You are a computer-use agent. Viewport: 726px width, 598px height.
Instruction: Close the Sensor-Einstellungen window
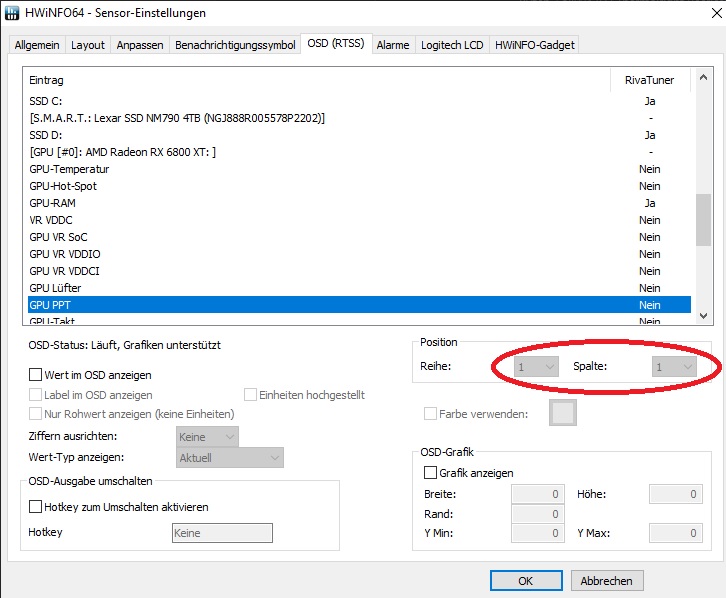pos(716,13)
